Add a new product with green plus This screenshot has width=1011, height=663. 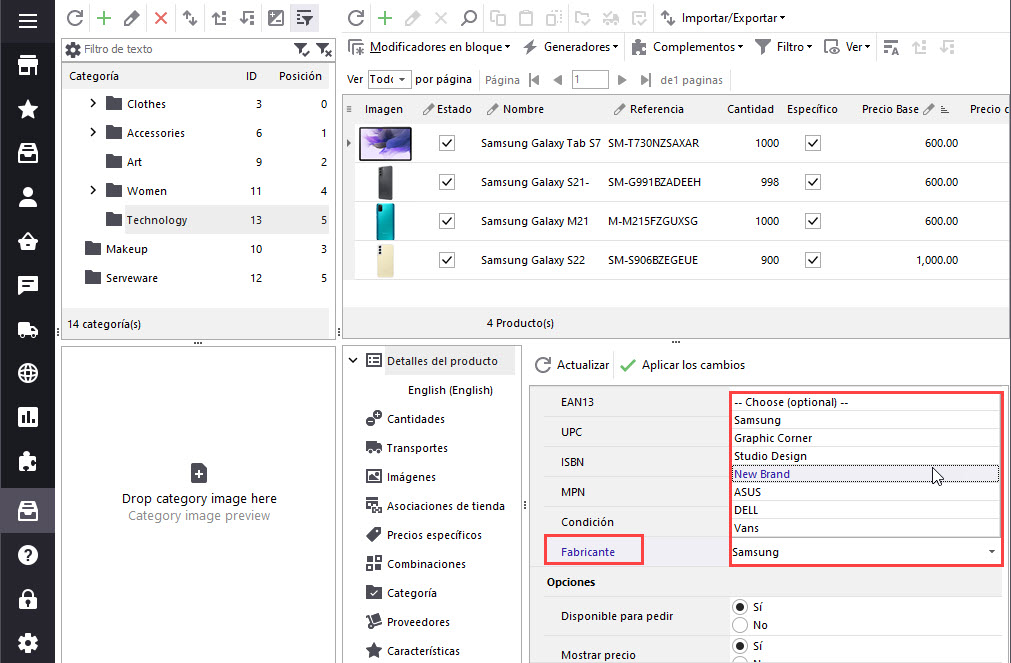coord(385,18)
